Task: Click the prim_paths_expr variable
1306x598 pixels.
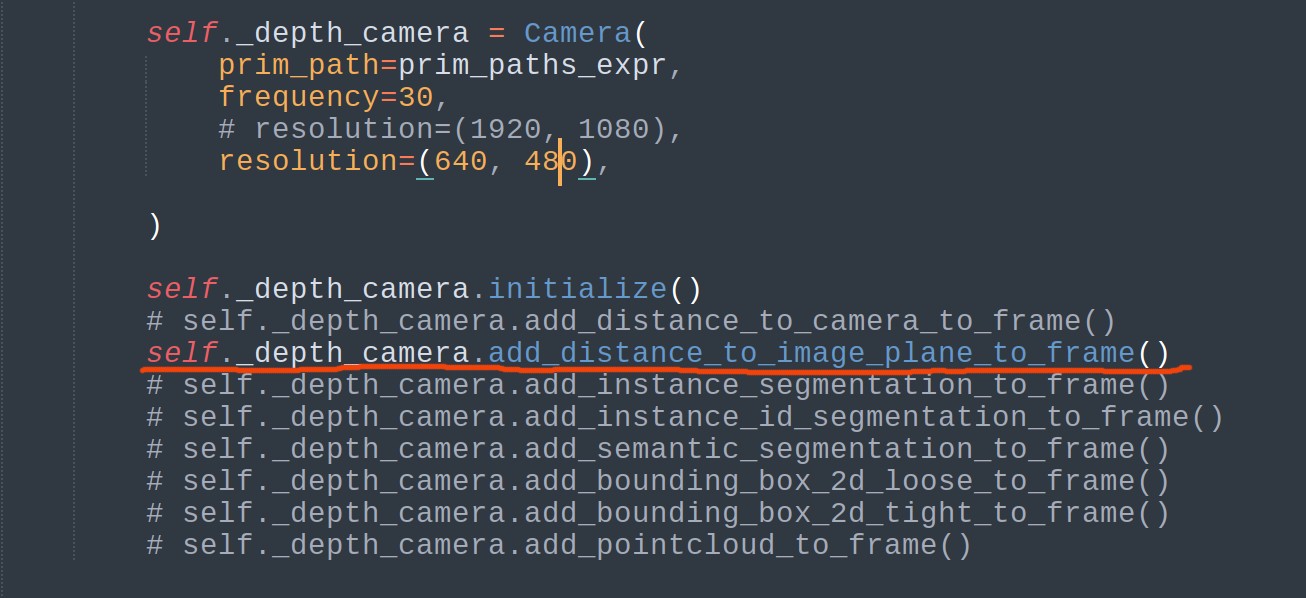Action: pos(525,66)
